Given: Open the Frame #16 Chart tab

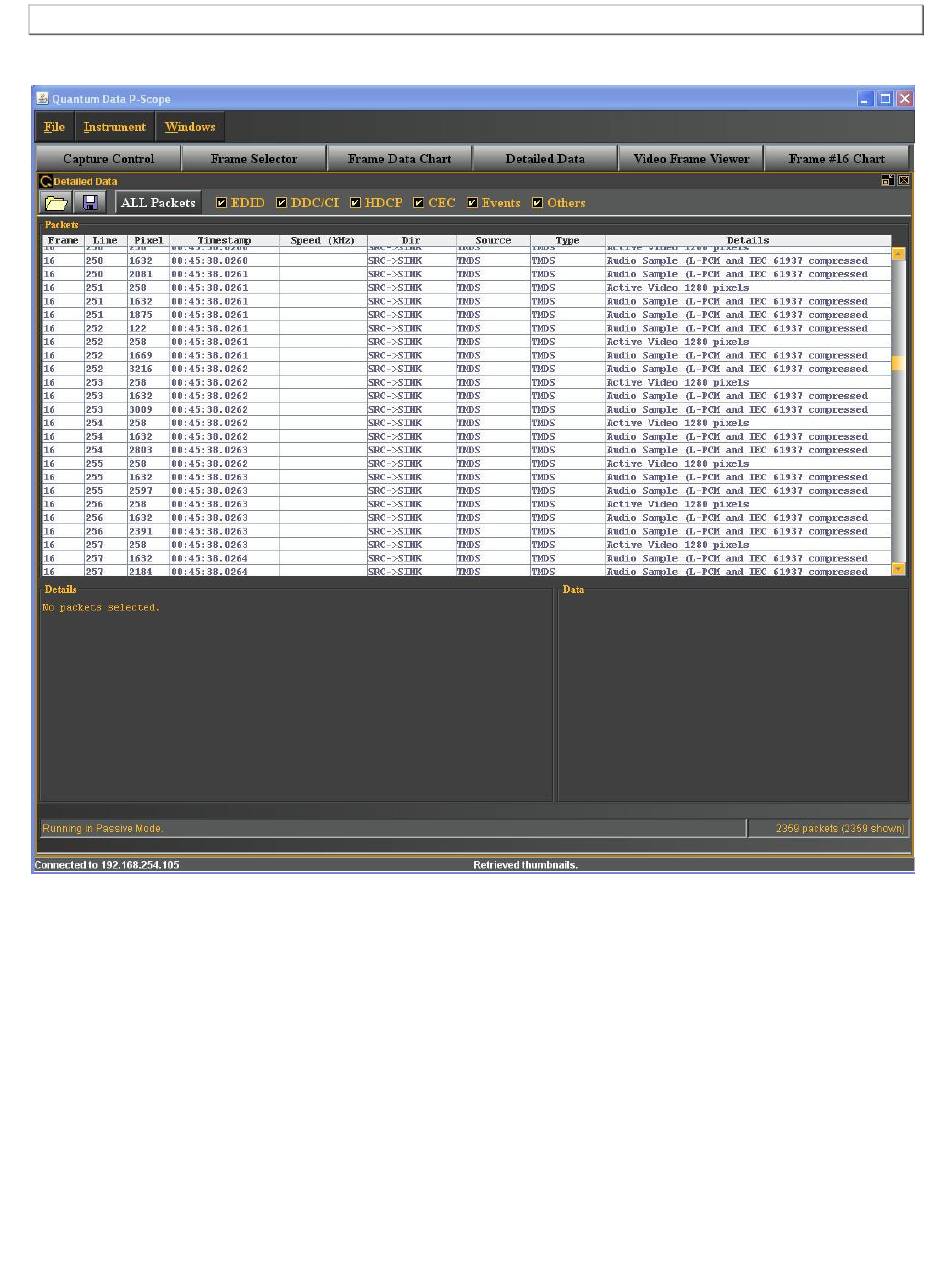Looking at the screenshot, I should (837, 158).
